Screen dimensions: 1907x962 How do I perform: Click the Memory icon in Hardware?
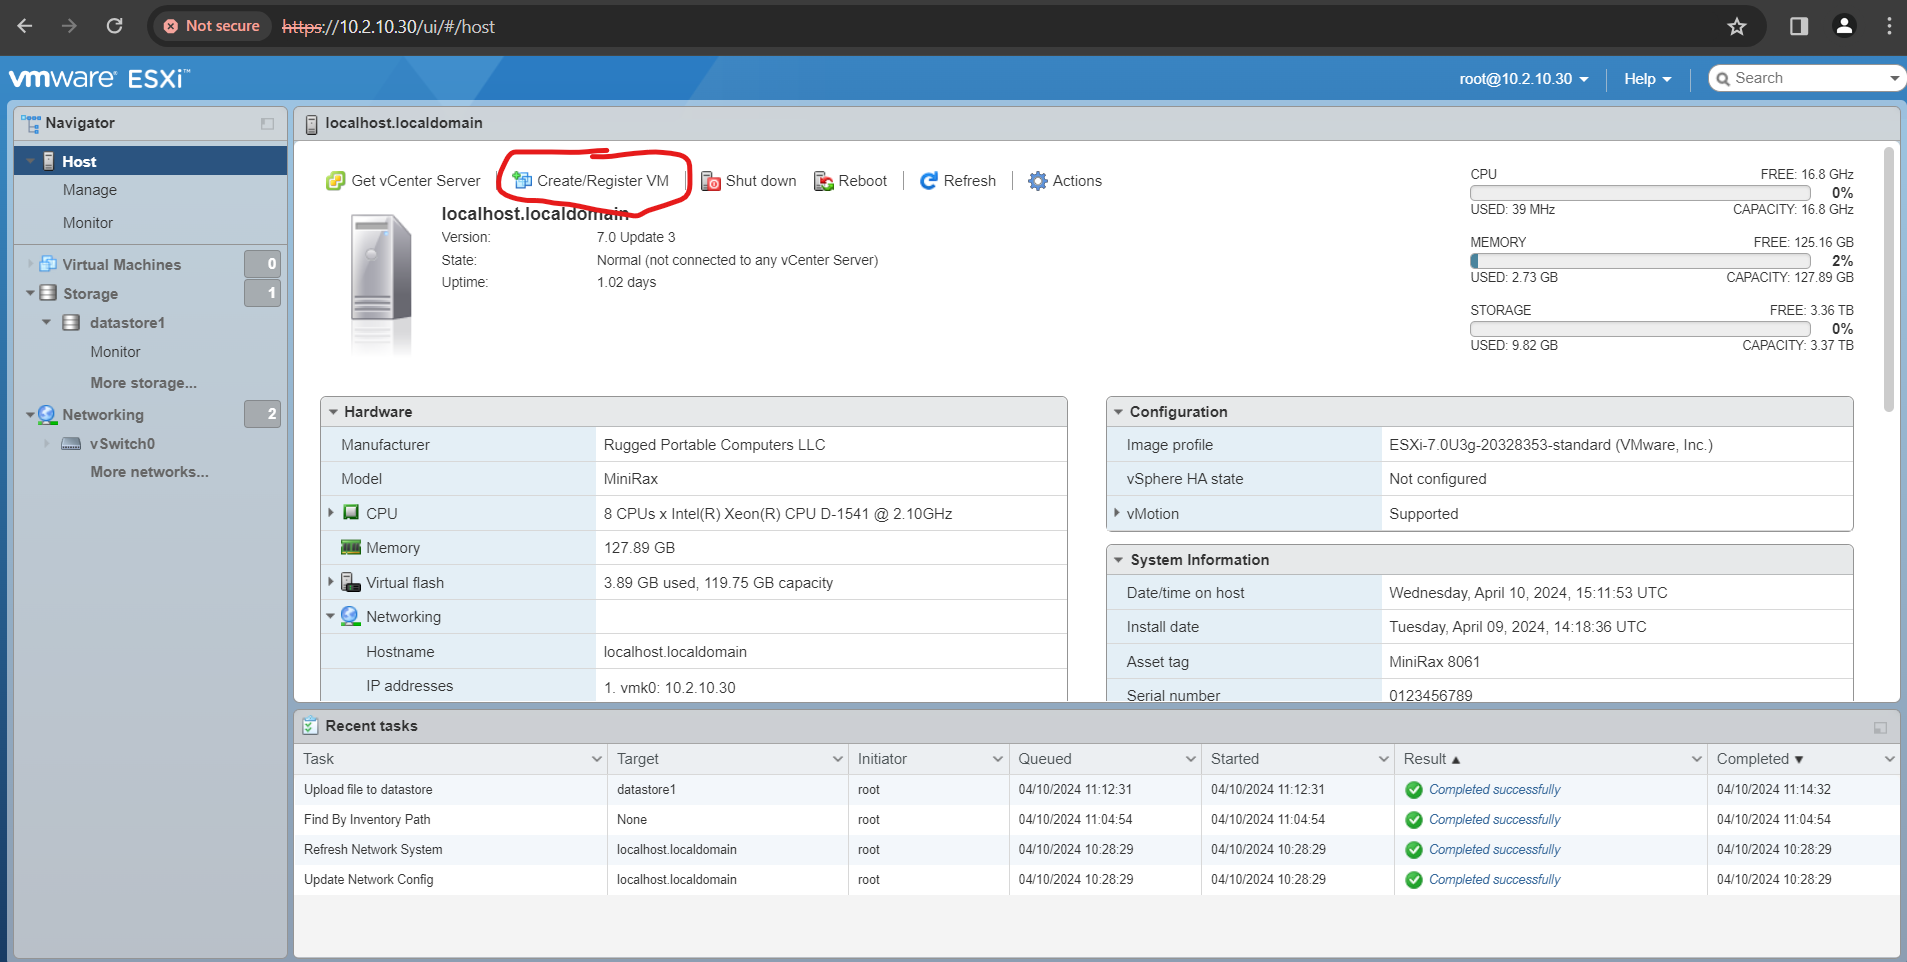point(351,547)
